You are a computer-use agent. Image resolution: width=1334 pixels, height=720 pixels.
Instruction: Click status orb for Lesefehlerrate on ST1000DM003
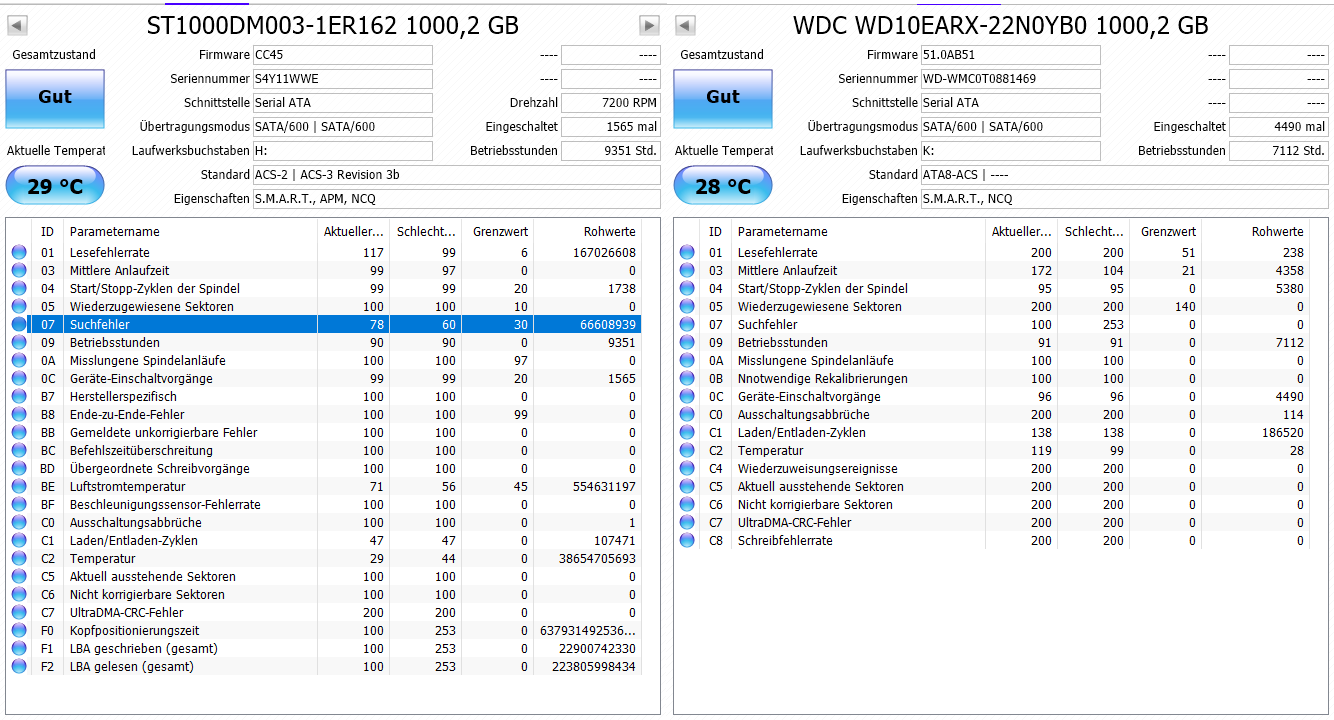(x=19, y=253)
